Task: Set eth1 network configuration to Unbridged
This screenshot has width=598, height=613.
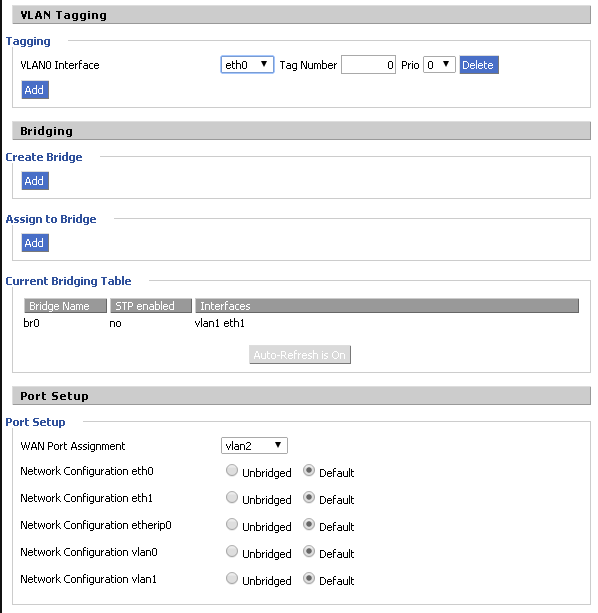Action: tap(232, 497)
